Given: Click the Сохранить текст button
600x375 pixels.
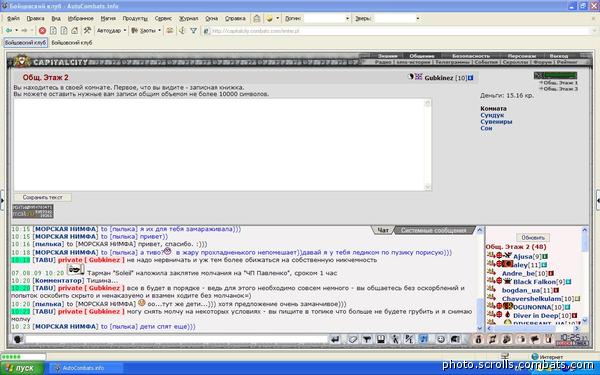Looking at the screenshot, I should [42, 197].
